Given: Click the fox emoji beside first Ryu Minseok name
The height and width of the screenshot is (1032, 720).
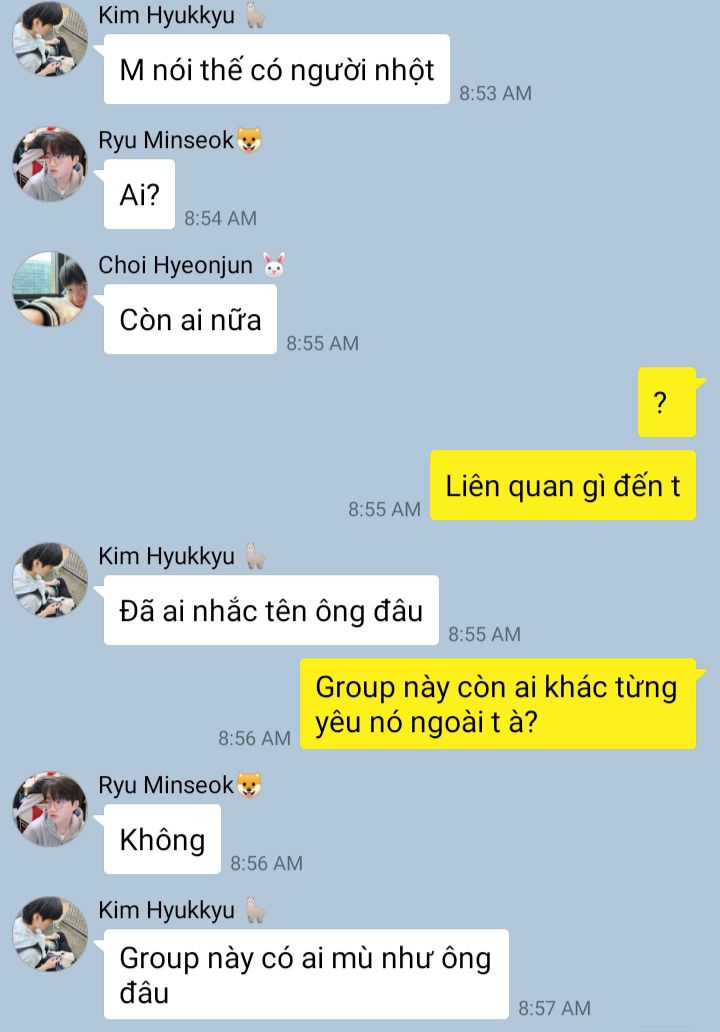Looking at the screenshot, I should click(249, 140).
